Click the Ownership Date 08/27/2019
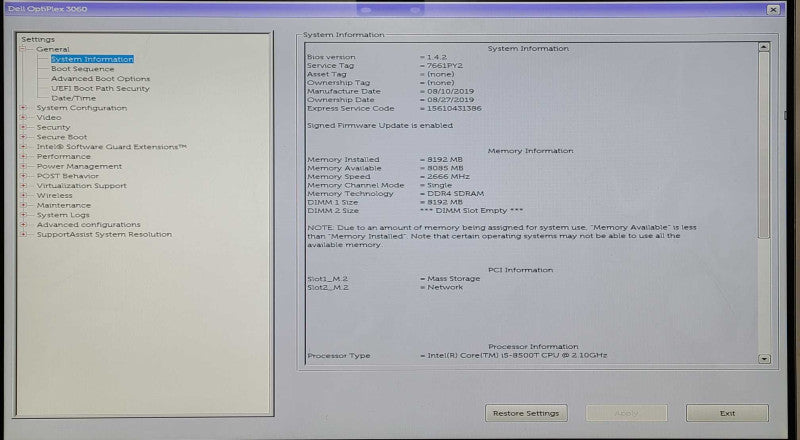This screenshot has height=440, width=800. 451,100
